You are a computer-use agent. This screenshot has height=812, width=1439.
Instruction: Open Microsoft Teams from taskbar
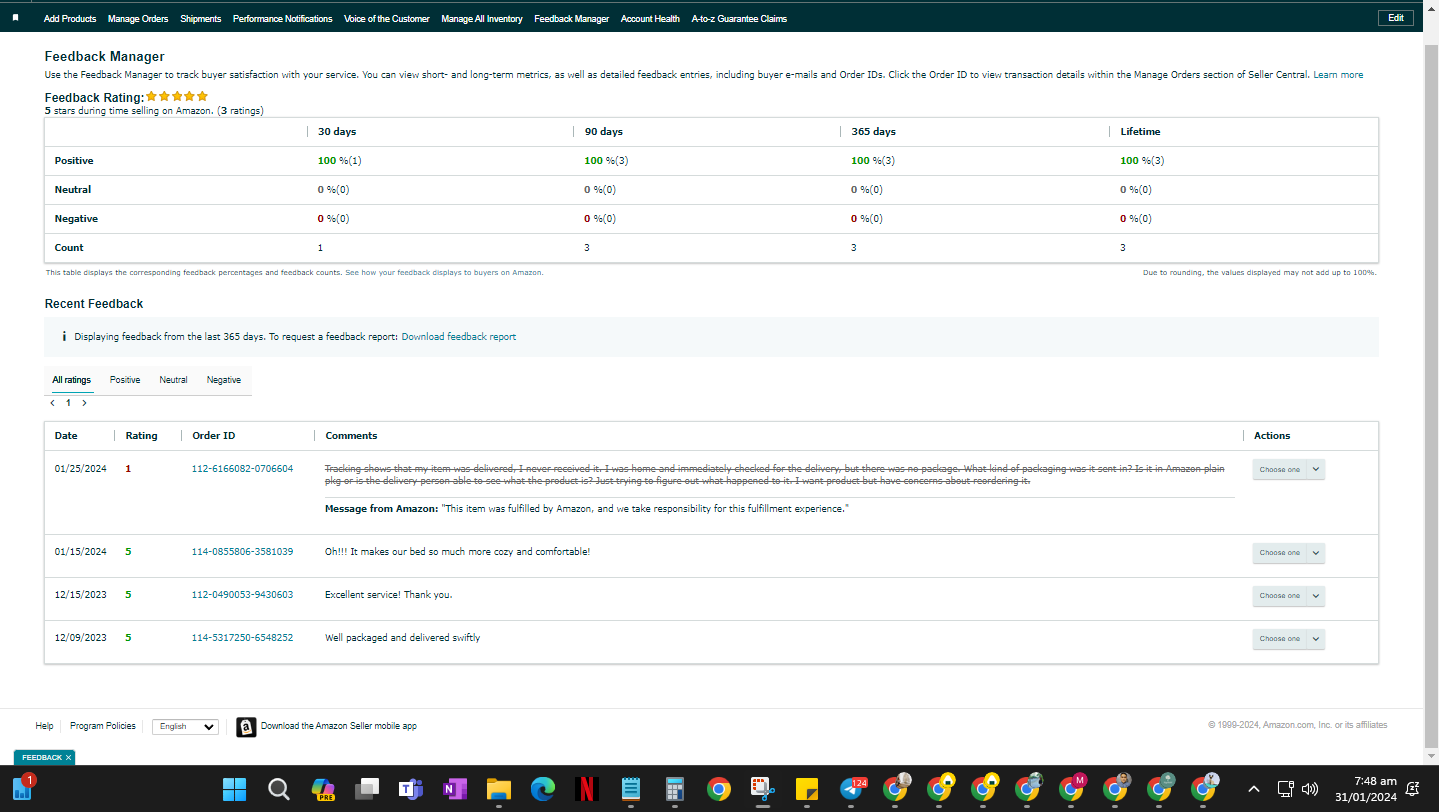coord(411,789)
